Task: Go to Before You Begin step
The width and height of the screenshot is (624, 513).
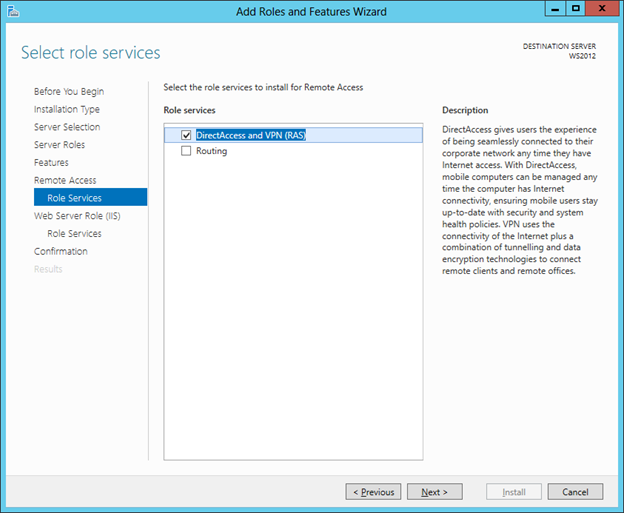Action: tap(69, 92)
